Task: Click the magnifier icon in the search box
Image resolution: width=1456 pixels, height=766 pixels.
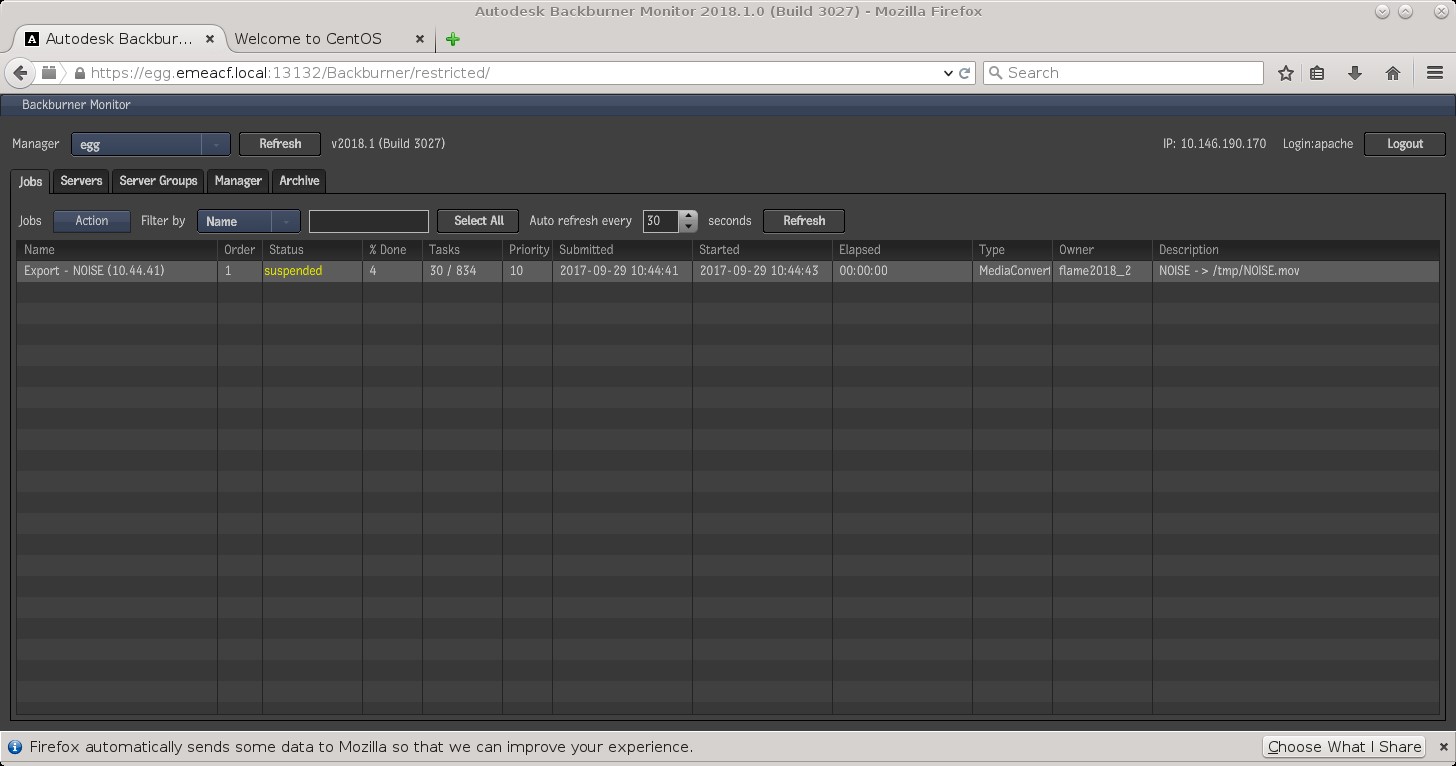Action: click(995, 73)
